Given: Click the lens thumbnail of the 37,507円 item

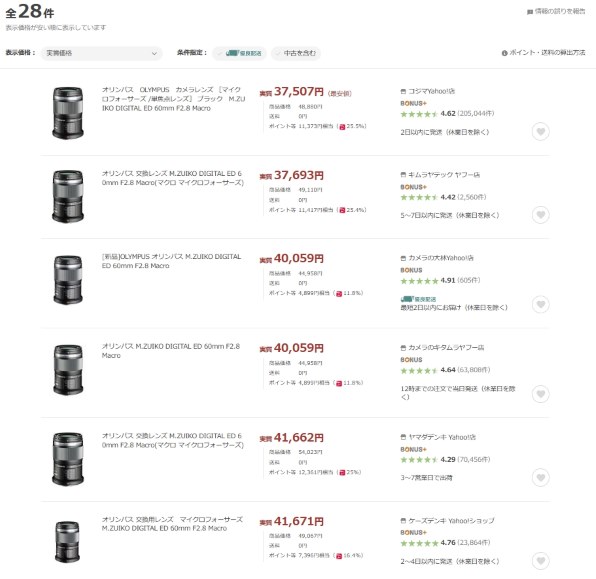Looking at the screenshot, I should pyautogui.click(x=68, y=113).
